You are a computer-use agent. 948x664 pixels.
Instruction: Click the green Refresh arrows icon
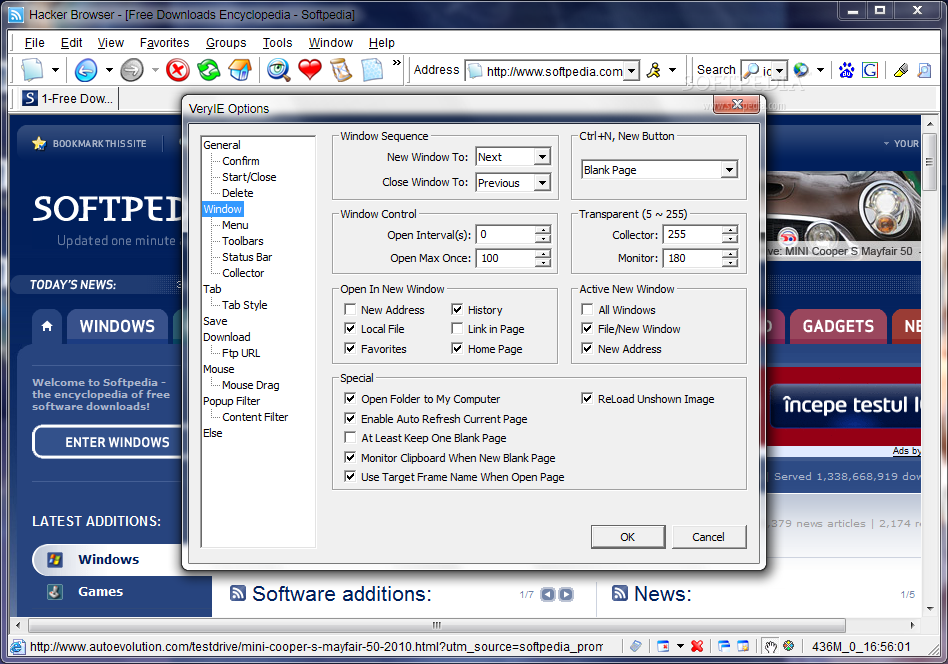[x=209, y=70]
